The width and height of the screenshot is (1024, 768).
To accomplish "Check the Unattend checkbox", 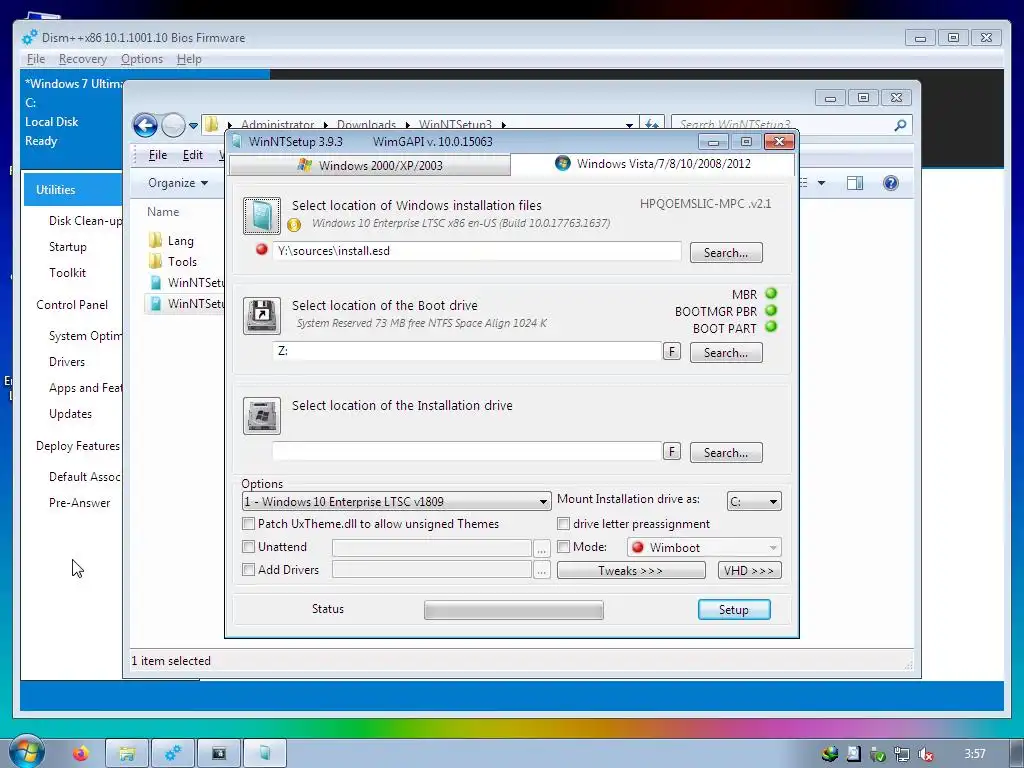I will click(248, 547).
